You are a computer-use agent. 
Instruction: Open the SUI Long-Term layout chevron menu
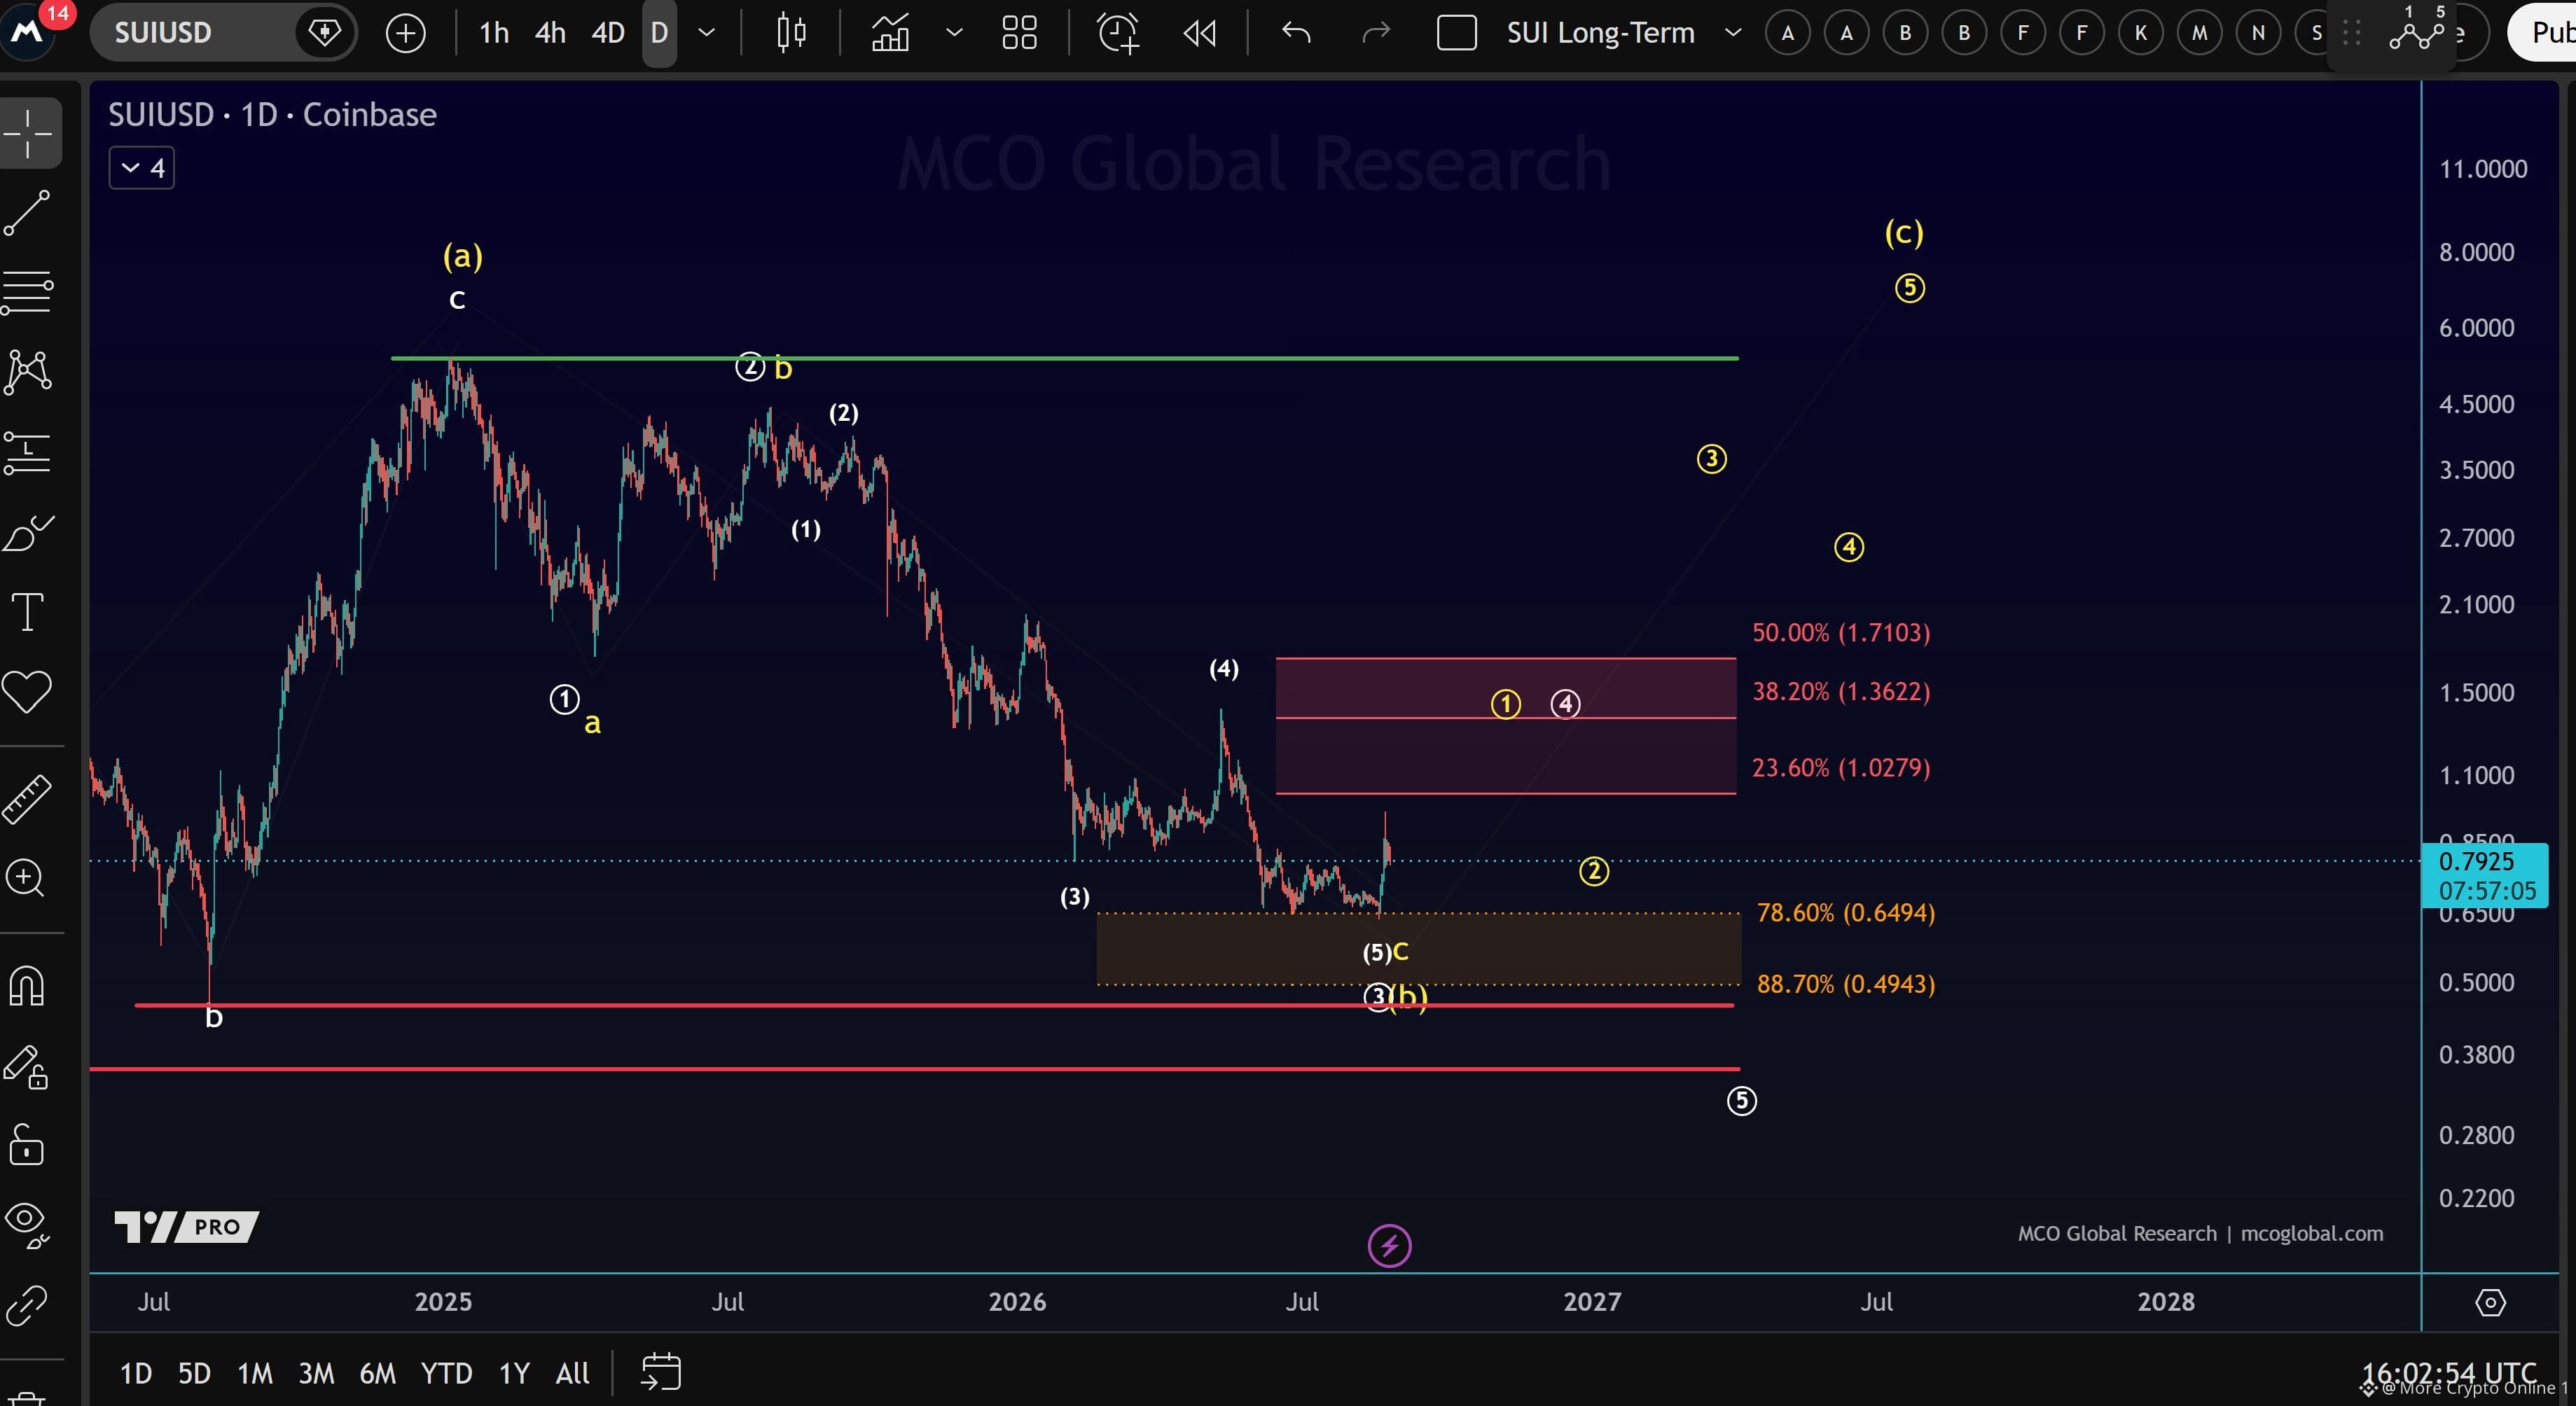(x=1733, y=33)
